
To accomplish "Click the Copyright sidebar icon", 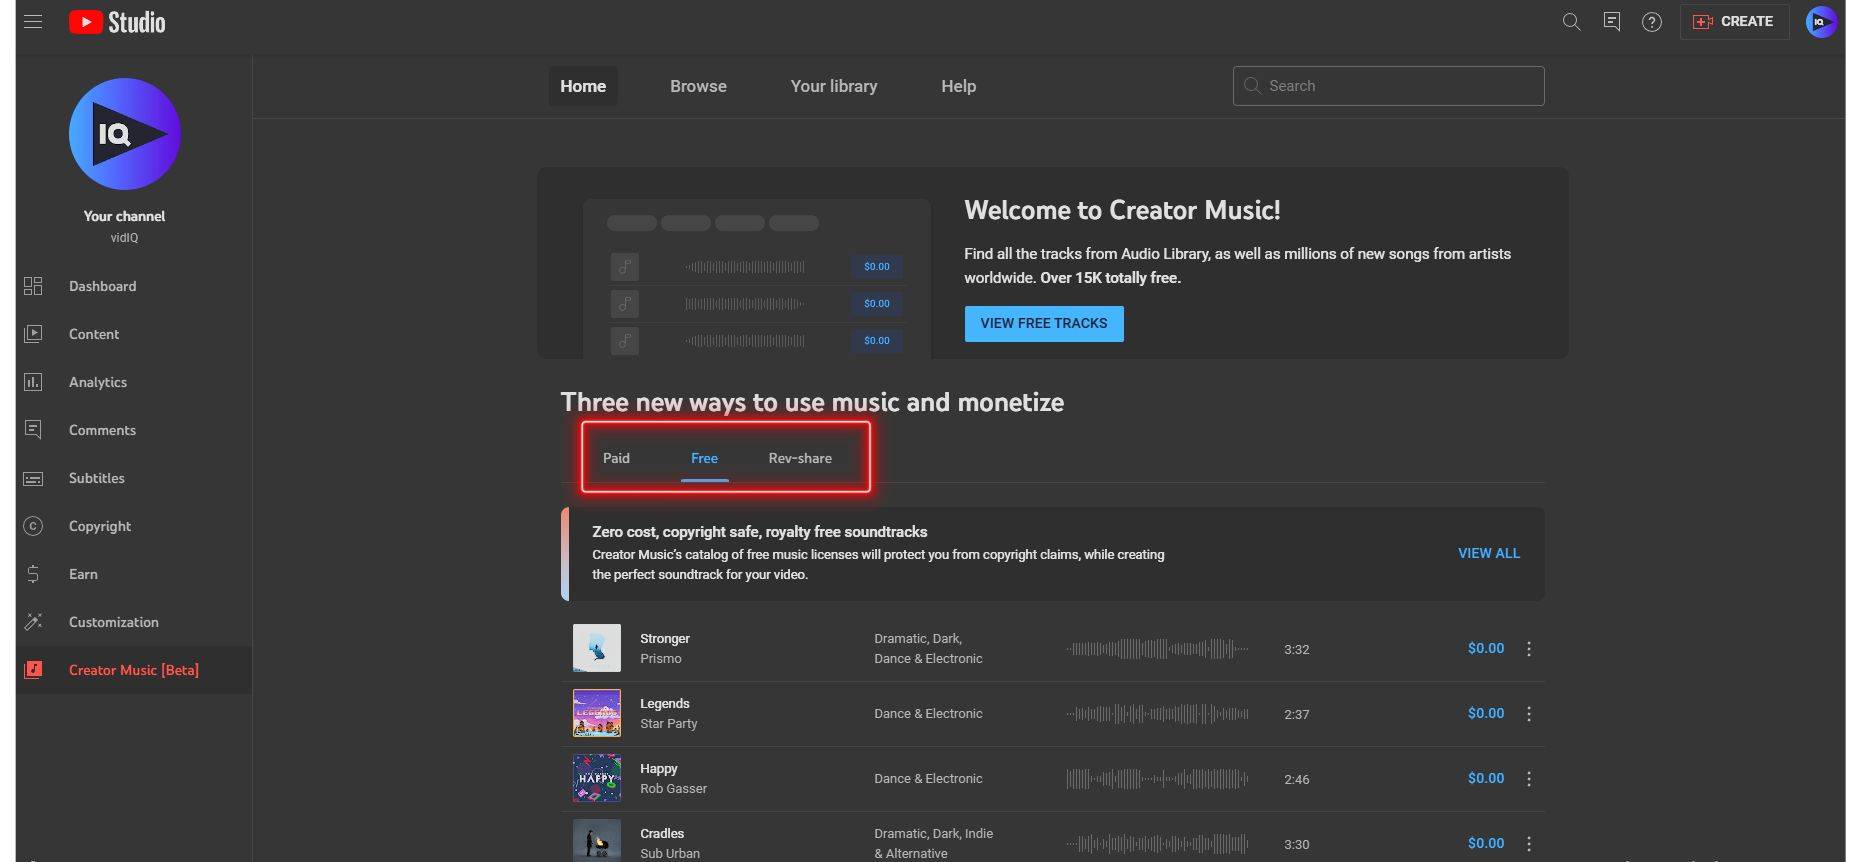I will tap(33, 526).
